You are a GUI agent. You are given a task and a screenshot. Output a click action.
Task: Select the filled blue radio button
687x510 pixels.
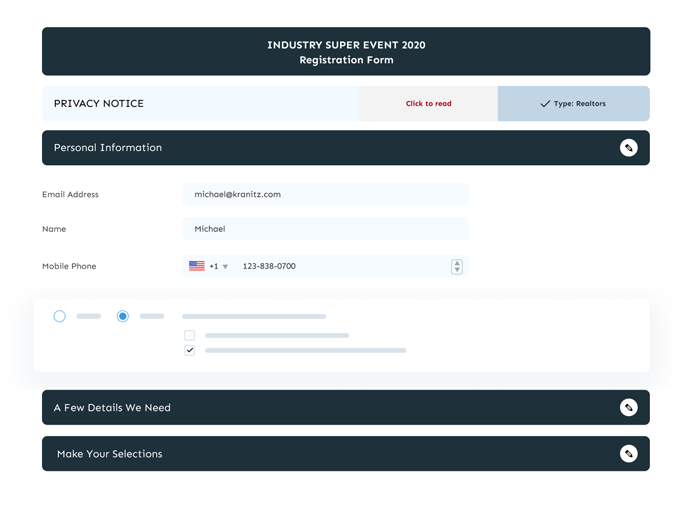[123, 316]
